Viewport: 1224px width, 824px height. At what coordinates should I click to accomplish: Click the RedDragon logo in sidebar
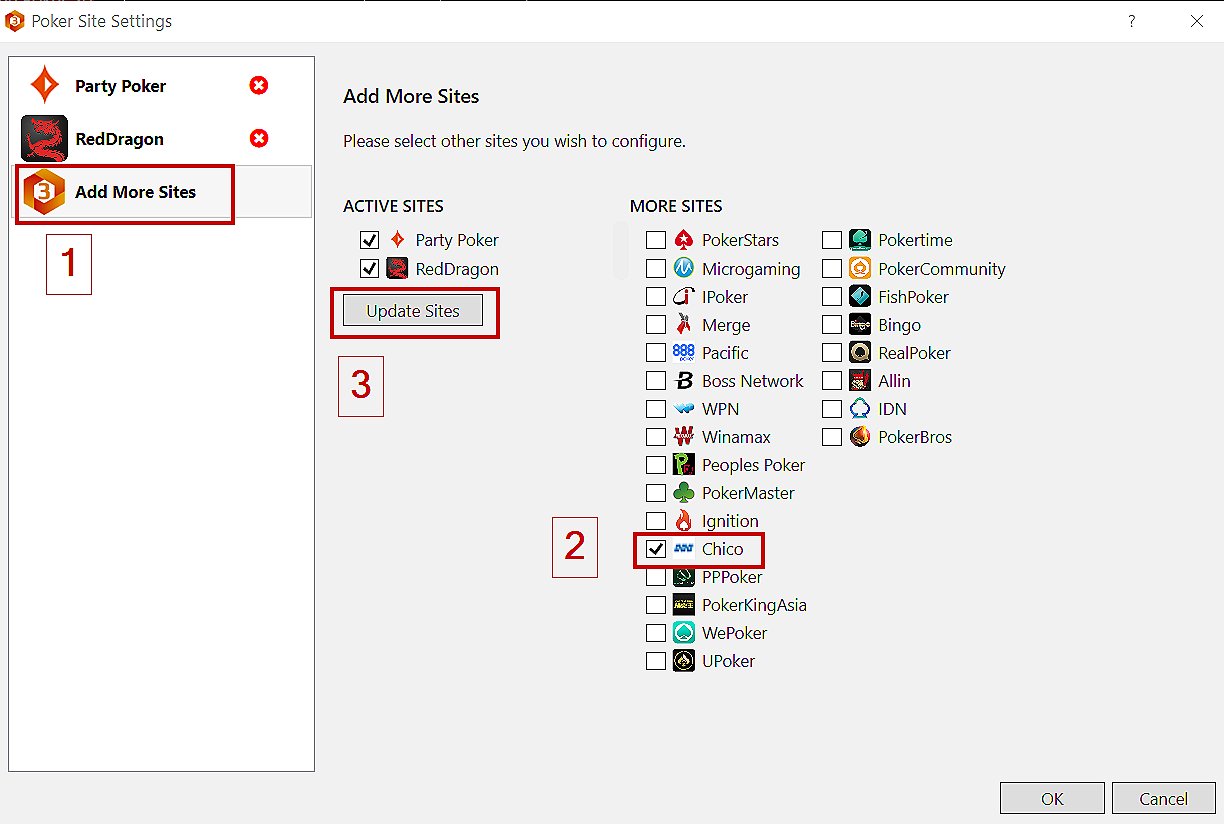pos(44,139)
